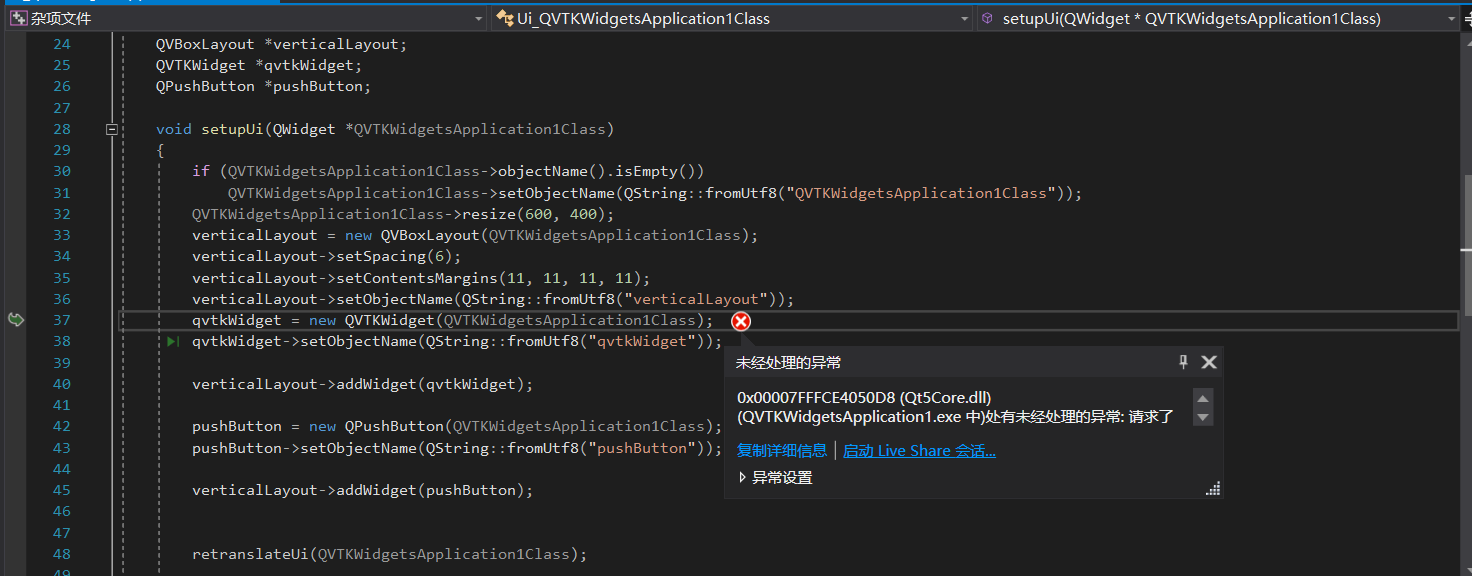
Task: Open the 杂项文件 file dropdown
Action: tap(478, 17)
